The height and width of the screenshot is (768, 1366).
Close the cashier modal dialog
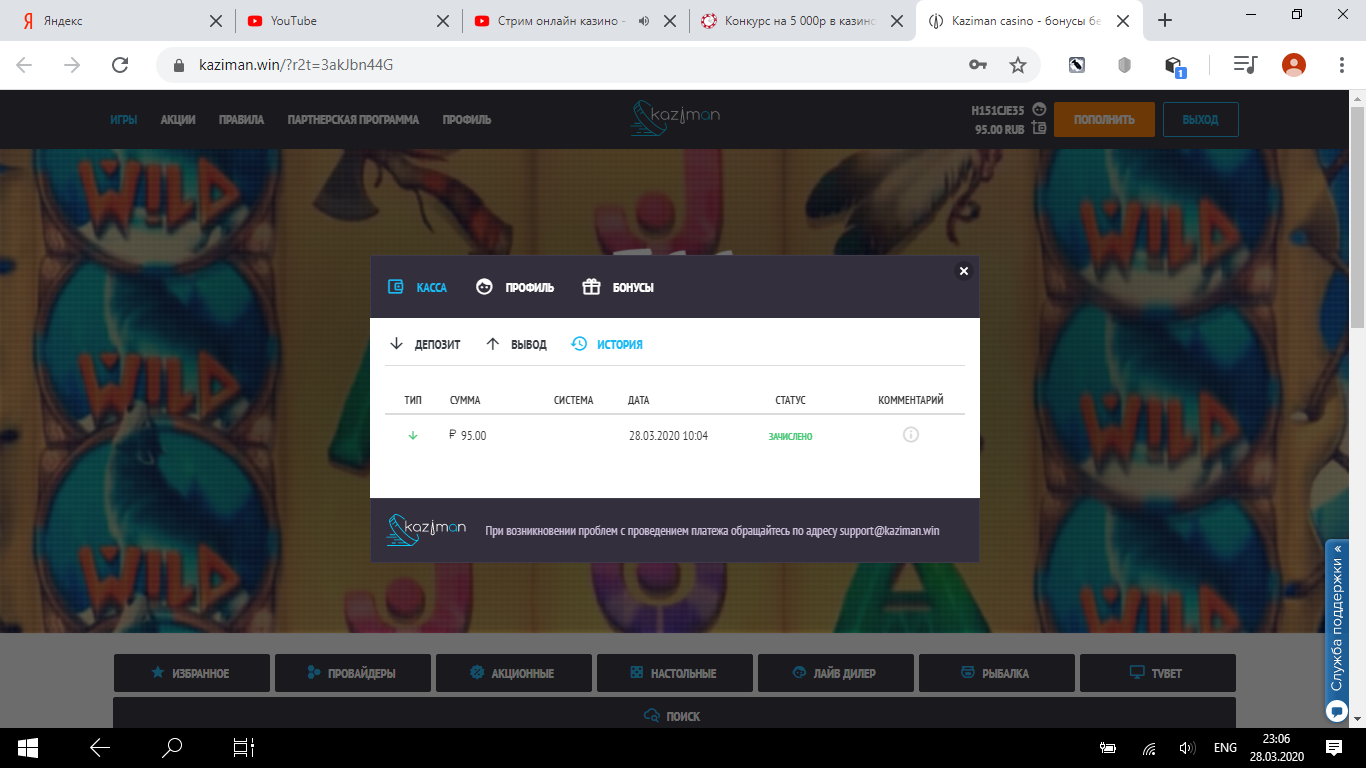click(963, 271)
